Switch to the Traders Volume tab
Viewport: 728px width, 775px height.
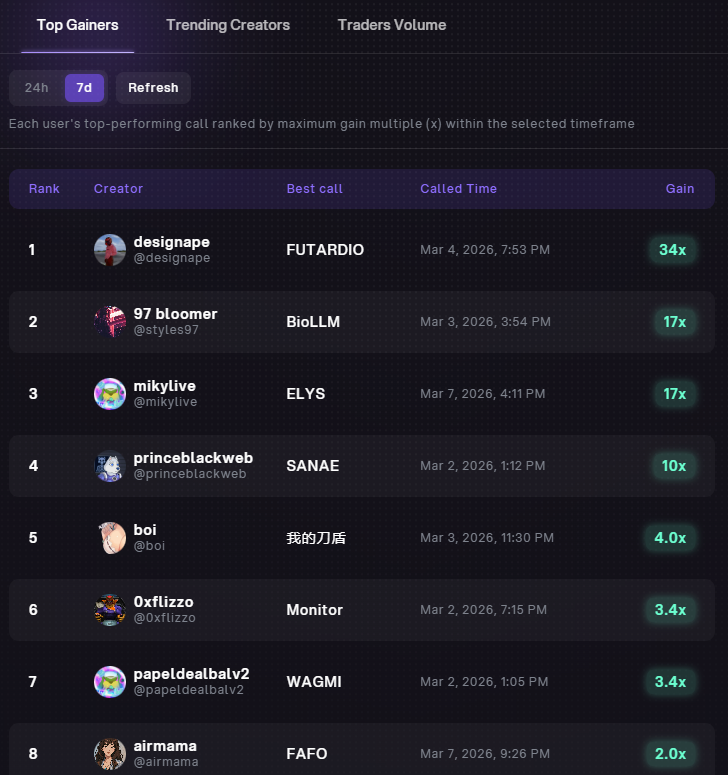392,25
